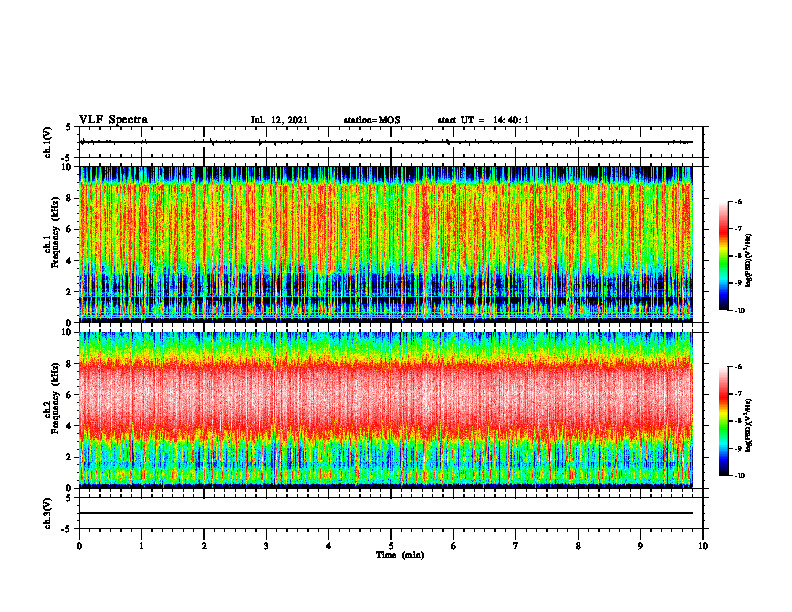
Task: Click the time axis tick label "8"
Action: click(x=578, y=546)
